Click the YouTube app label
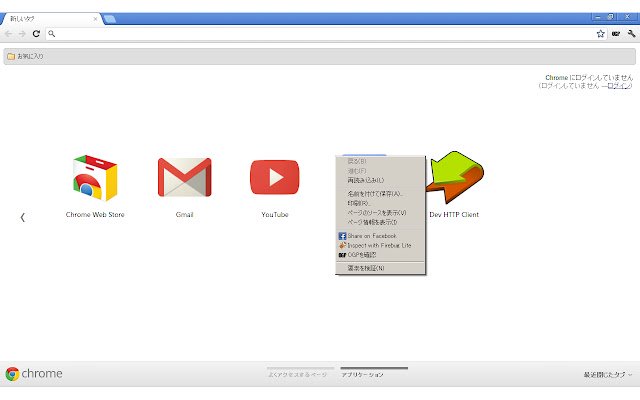Screen dimensions: 640x400 coord(275,215)
